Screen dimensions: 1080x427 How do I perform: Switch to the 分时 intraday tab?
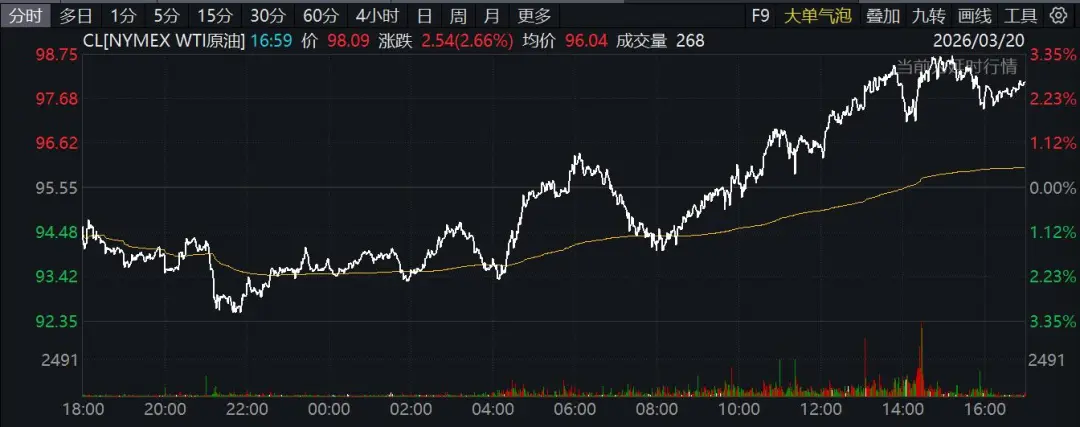pyautogui.click(x=24, y=15)
